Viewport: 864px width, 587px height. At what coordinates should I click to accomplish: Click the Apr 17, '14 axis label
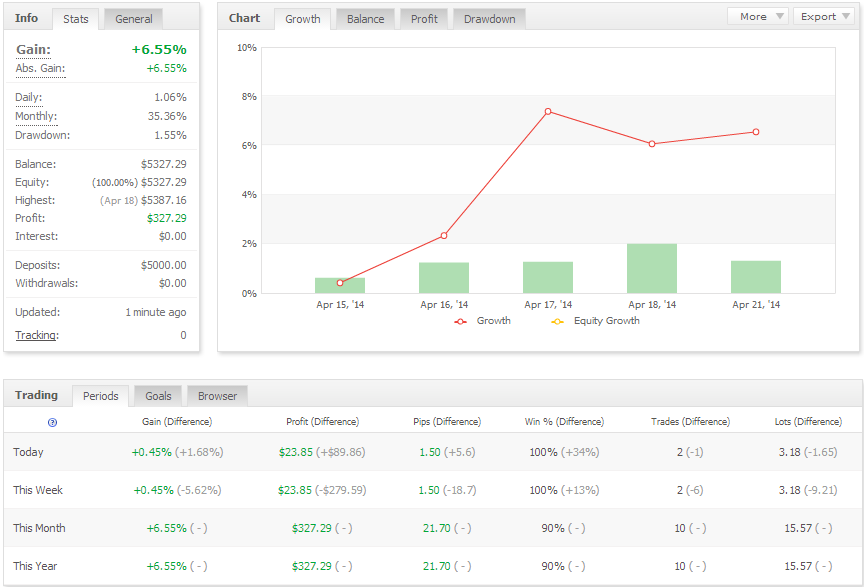548,305
